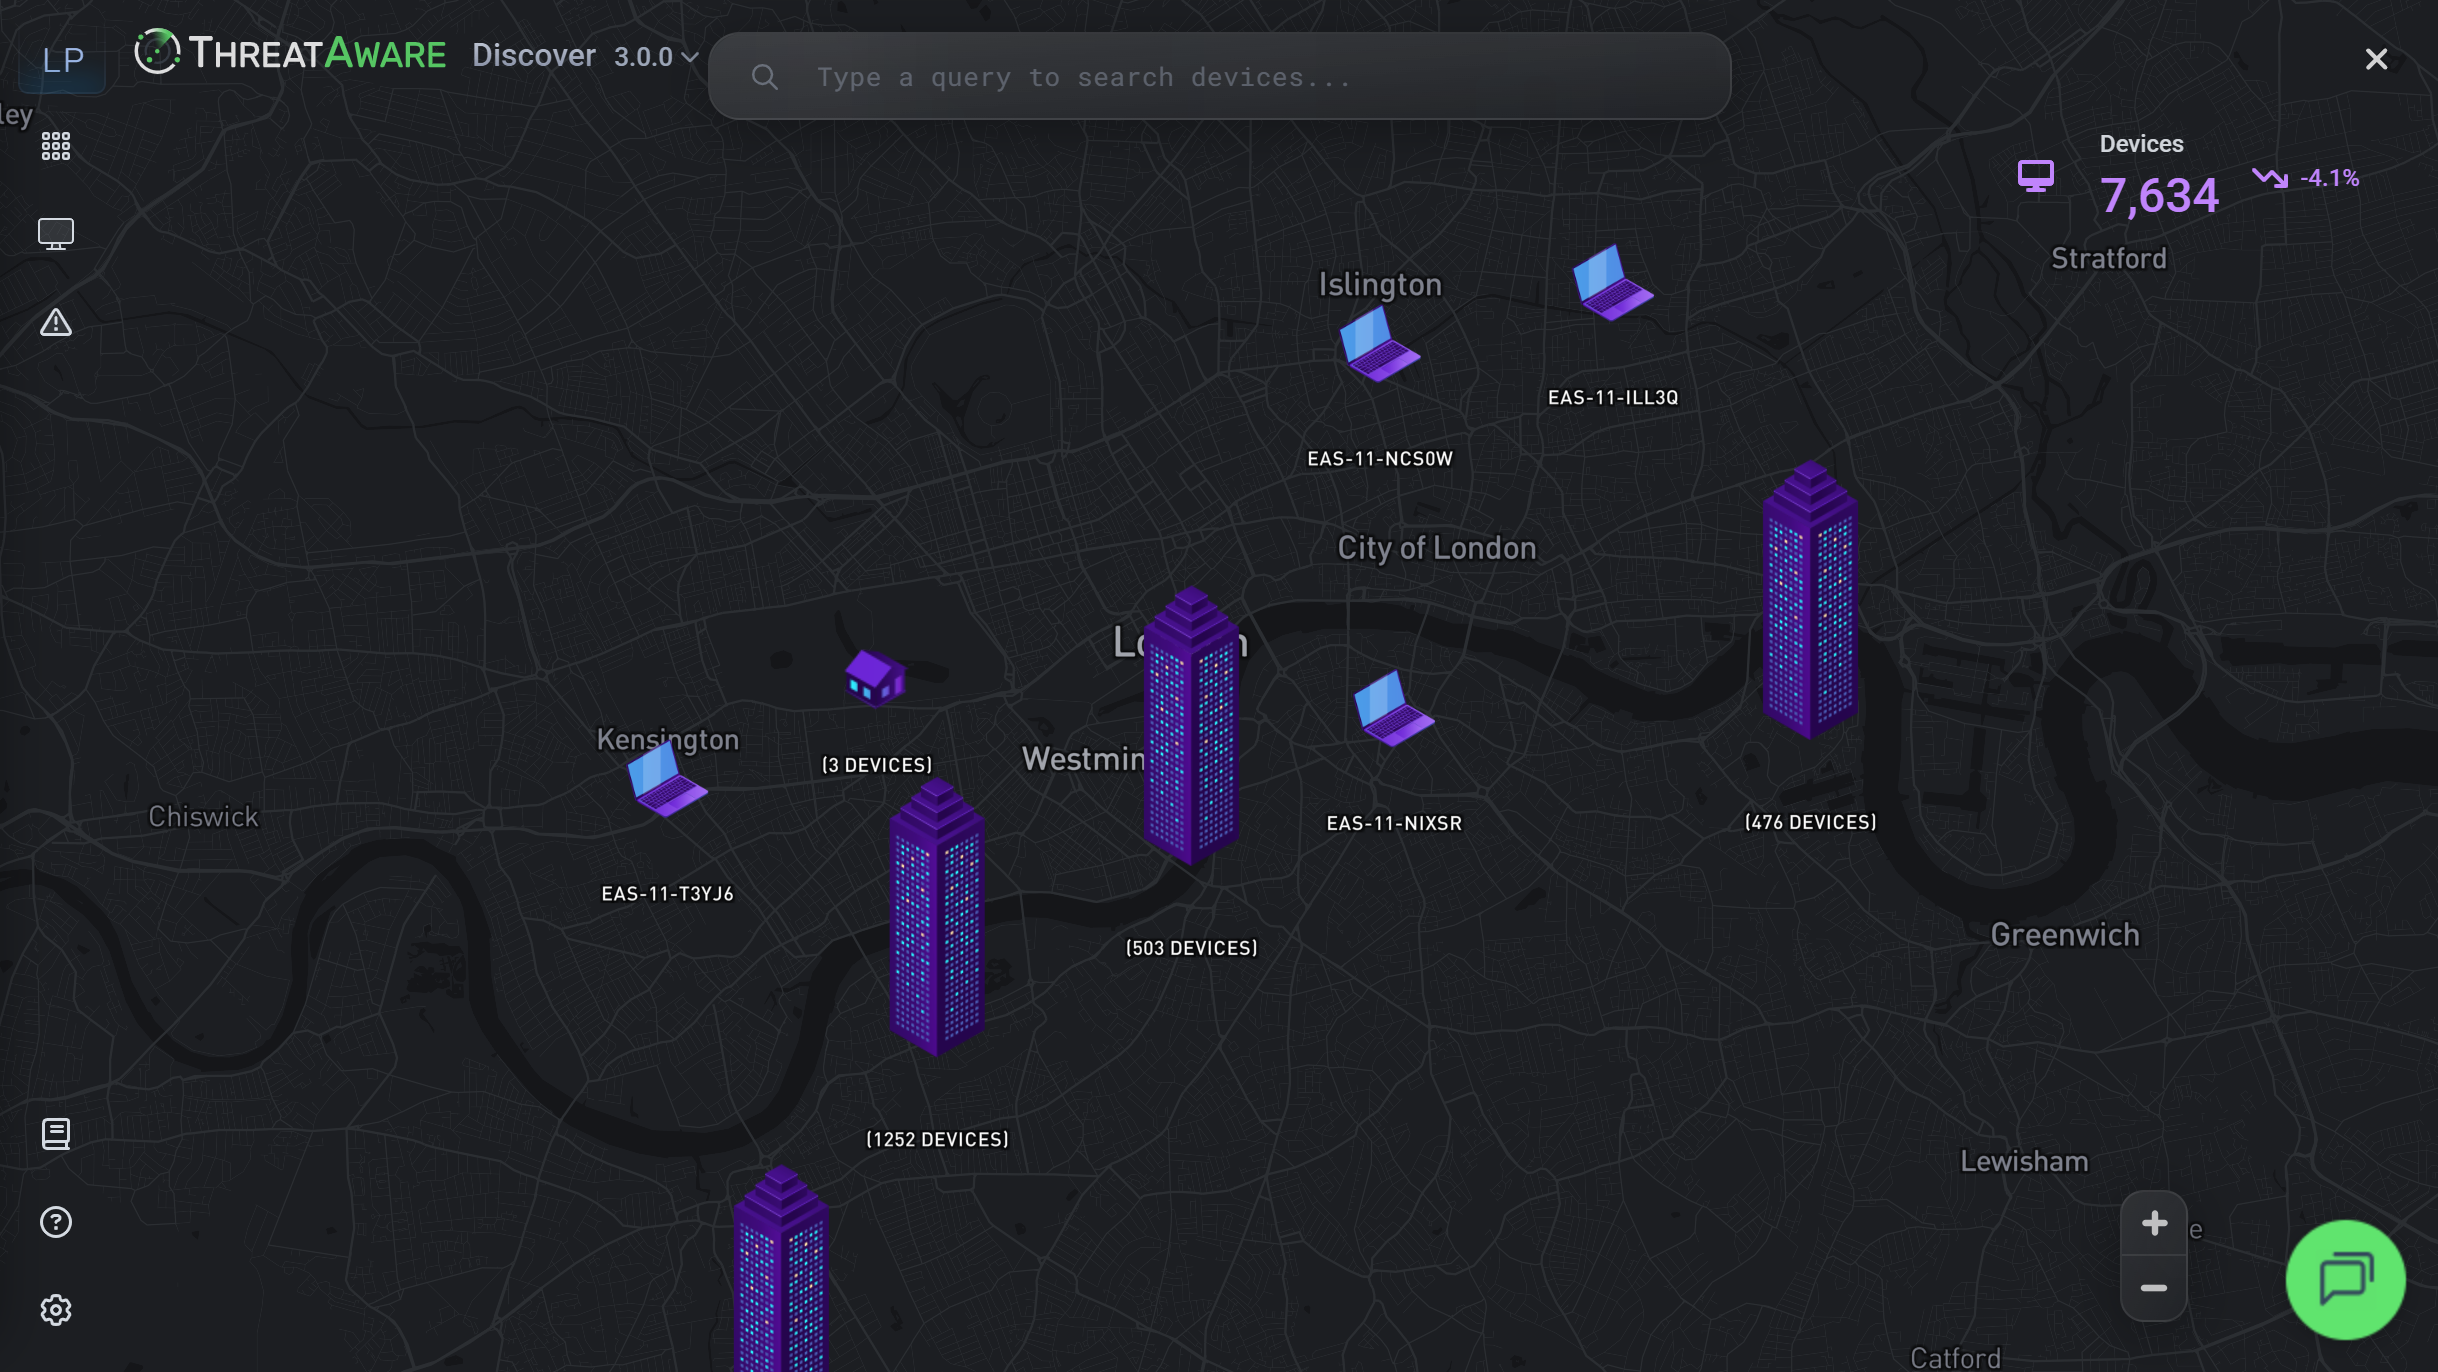Select the 3 devices house marker

tap(875, 678)
